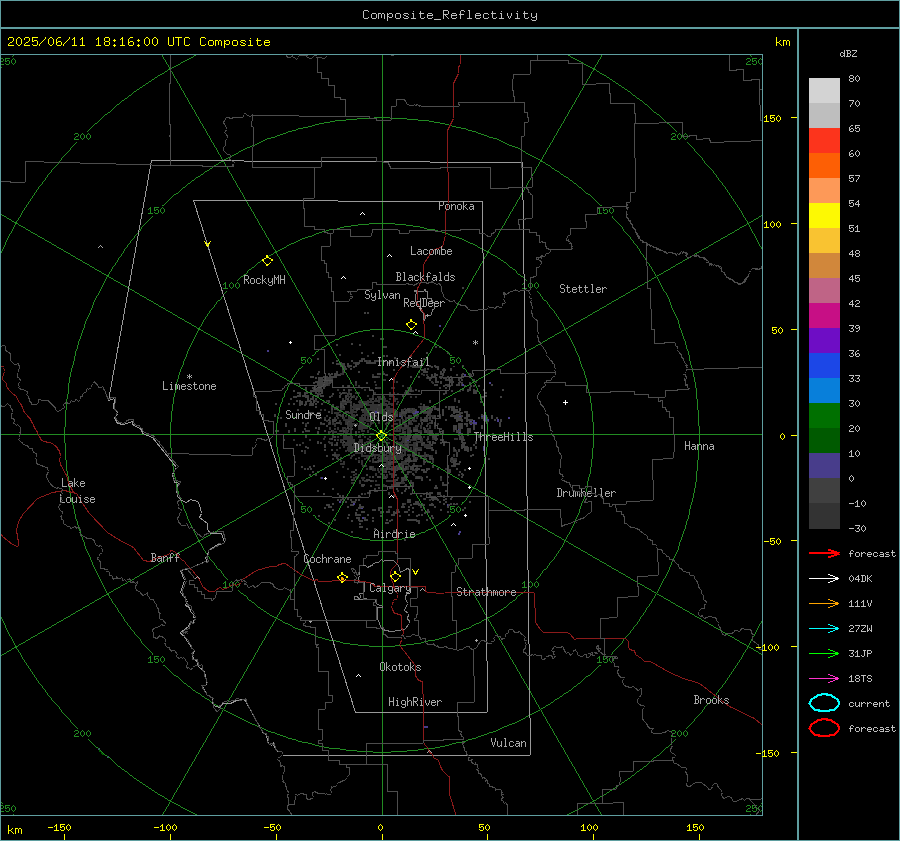Image resolution: width=900 pixels, height=841 pixels.
Task: Click the yellow diamond marker near RedDeer
Action: click(411, 325)
